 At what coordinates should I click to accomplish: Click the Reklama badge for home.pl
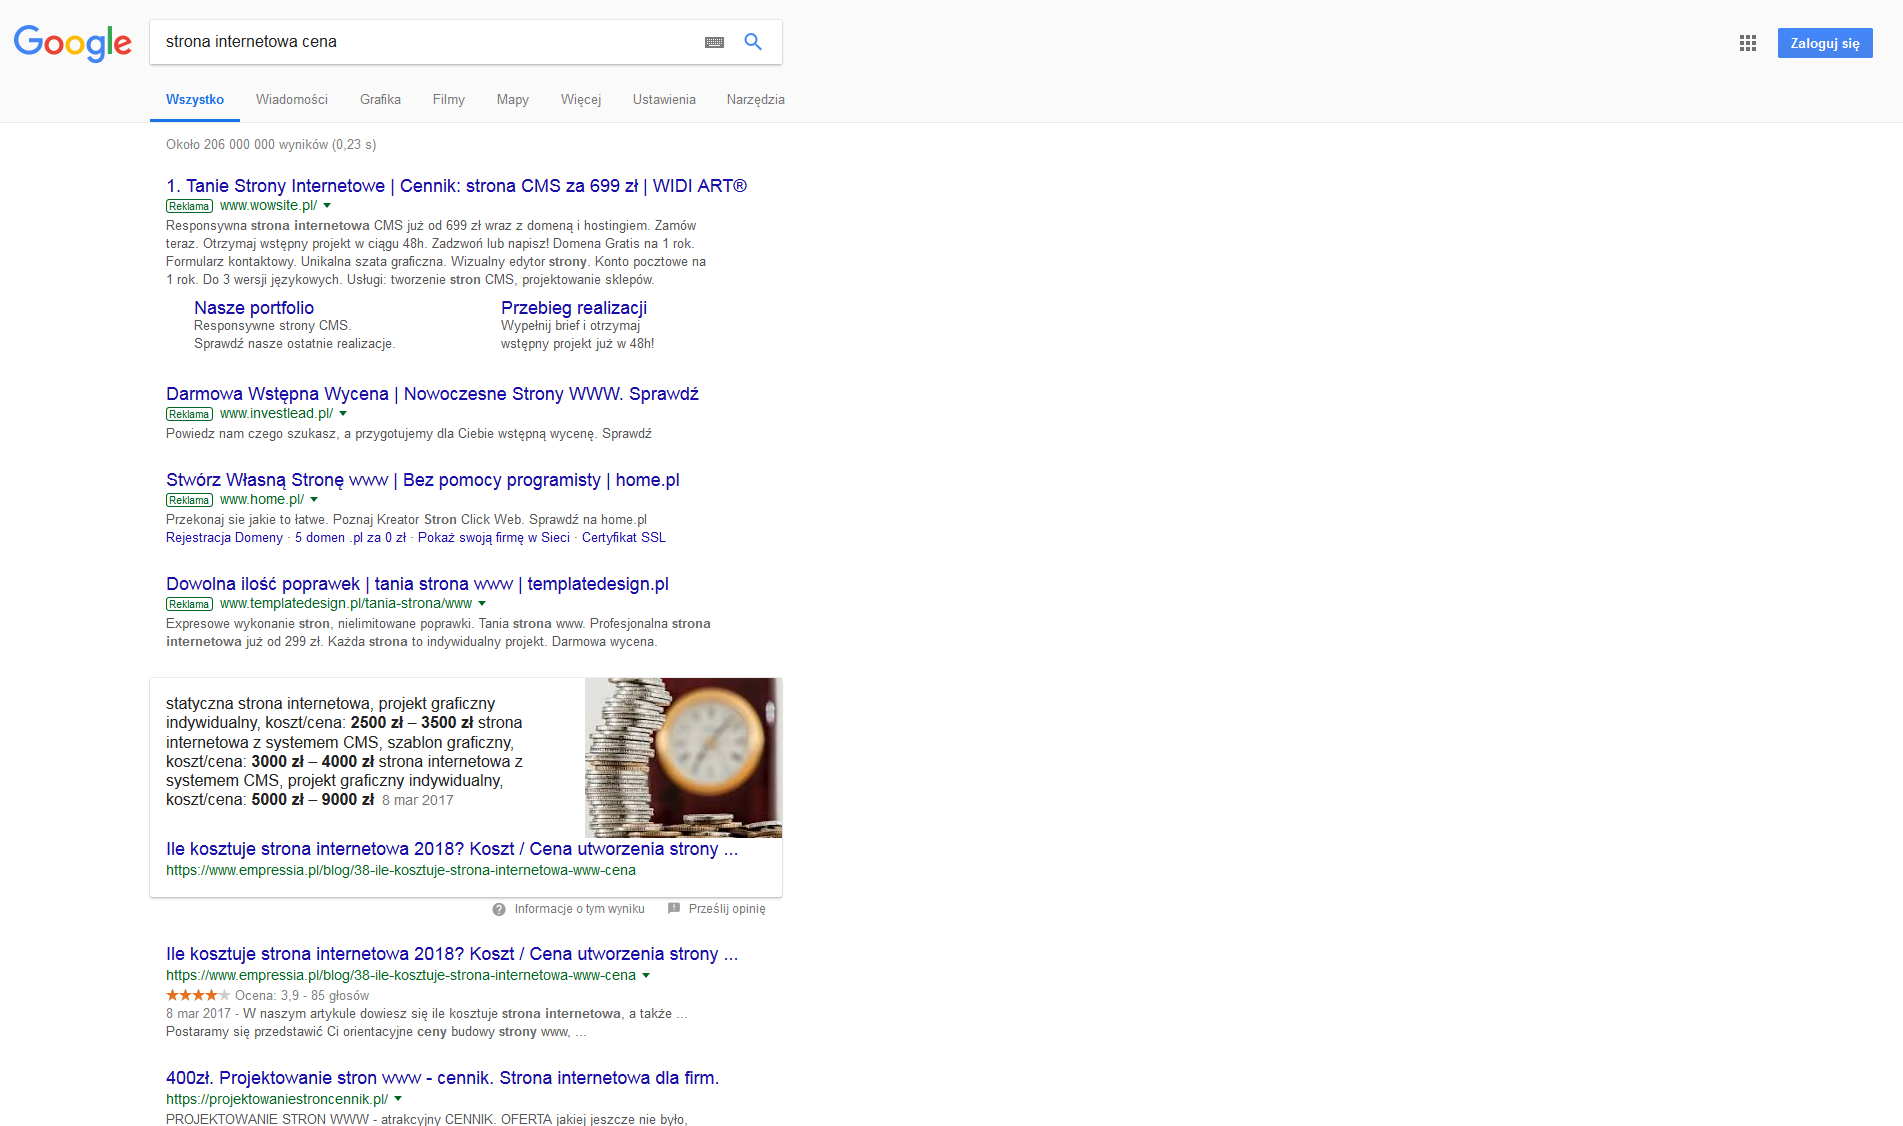click(189, 500)
